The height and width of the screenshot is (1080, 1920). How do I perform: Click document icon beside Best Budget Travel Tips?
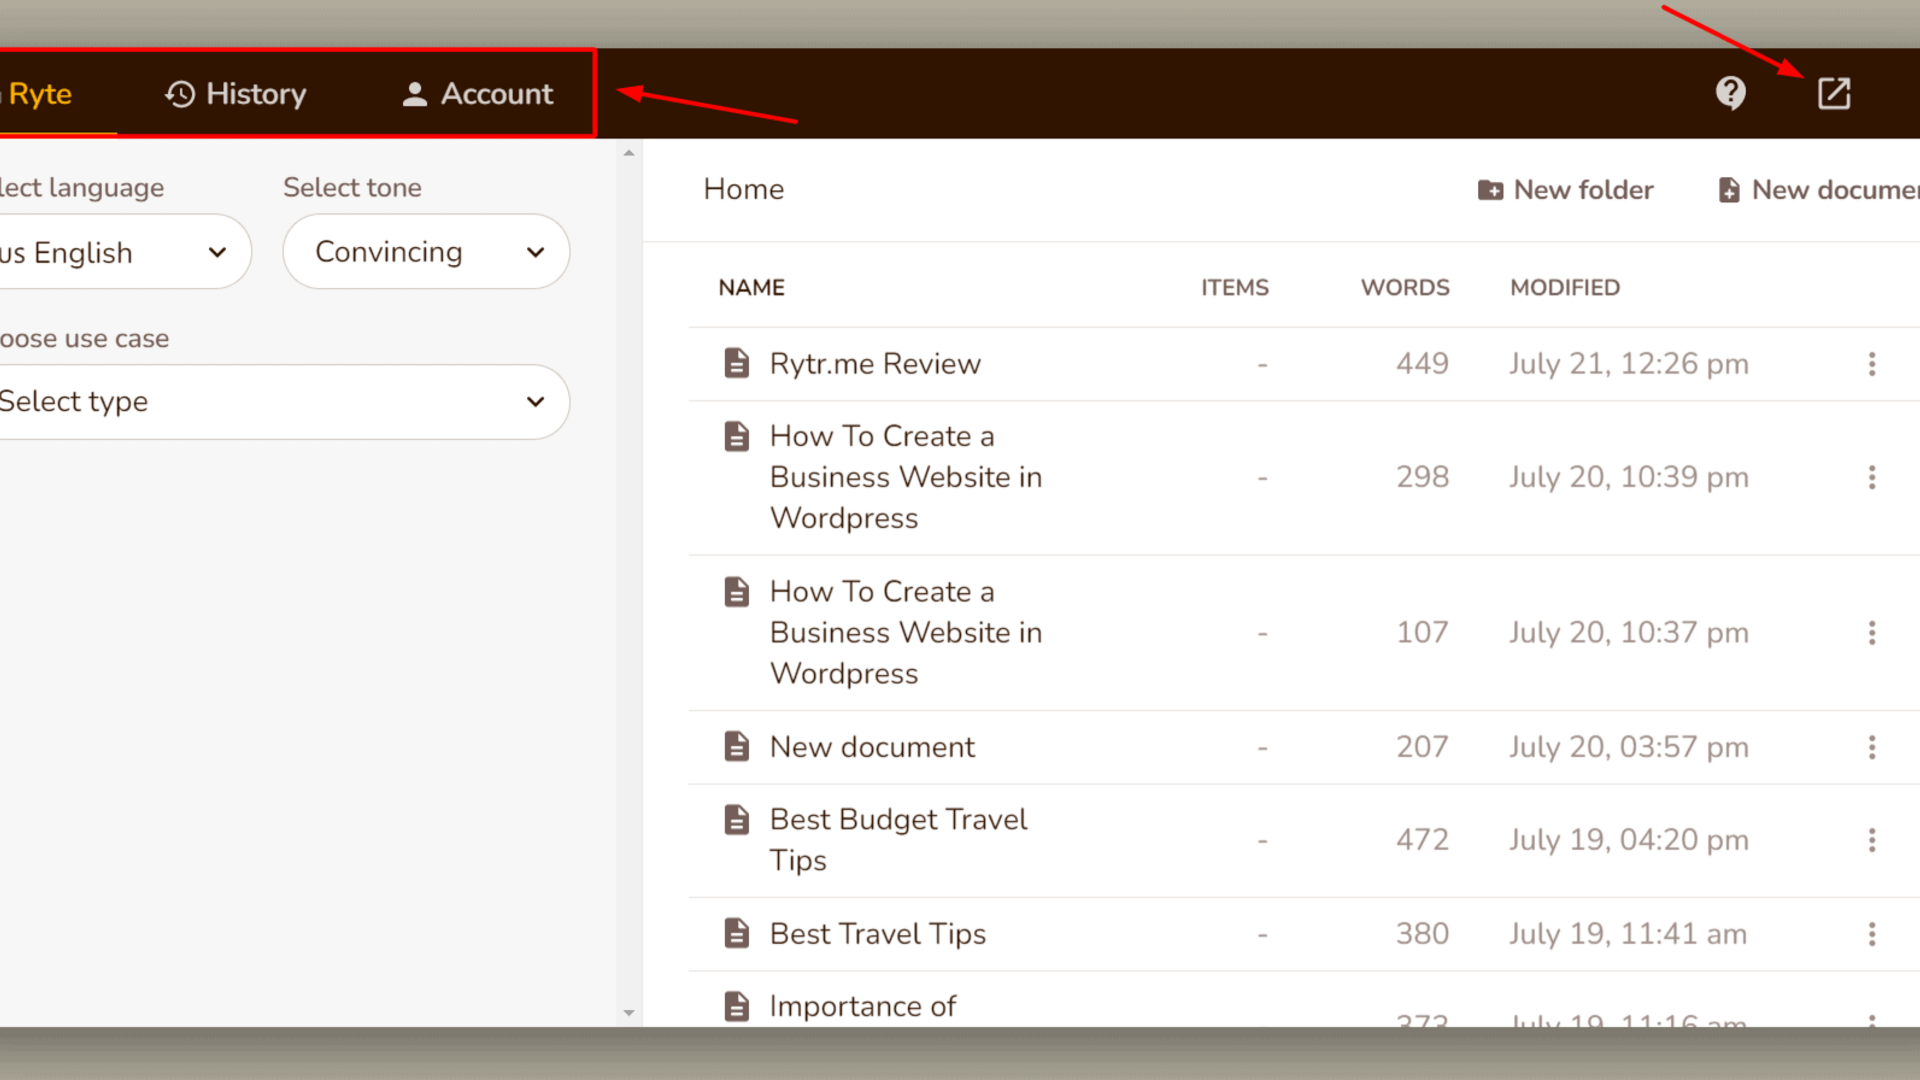[x=737, y=820]
